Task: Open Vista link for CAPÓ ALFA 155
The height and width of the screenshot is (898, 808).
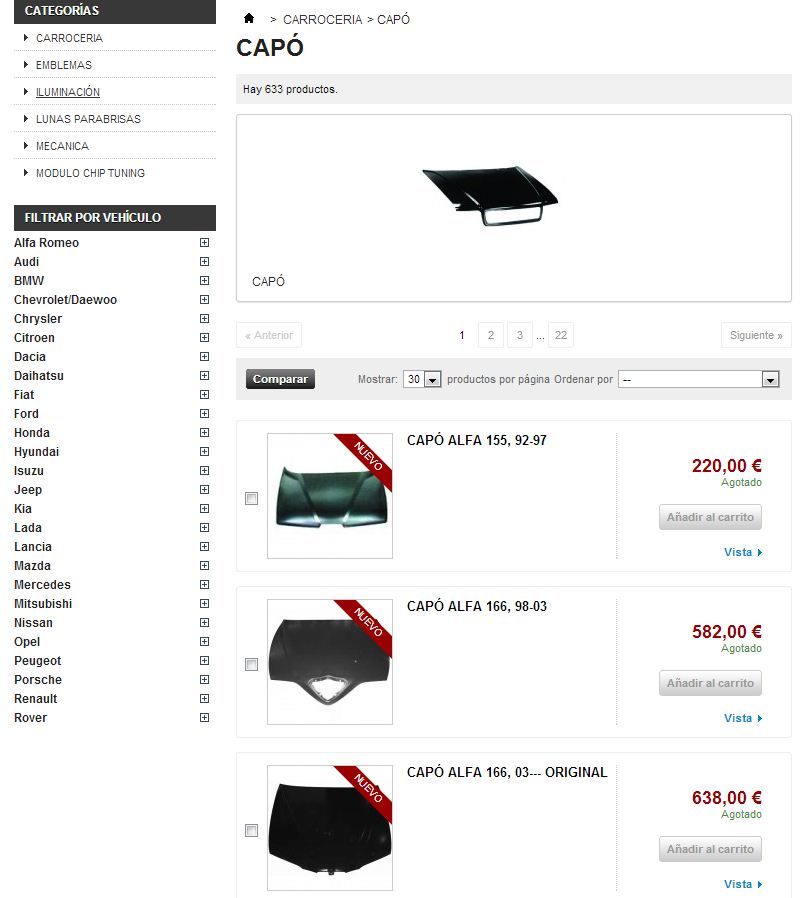Action: (743, 552)
